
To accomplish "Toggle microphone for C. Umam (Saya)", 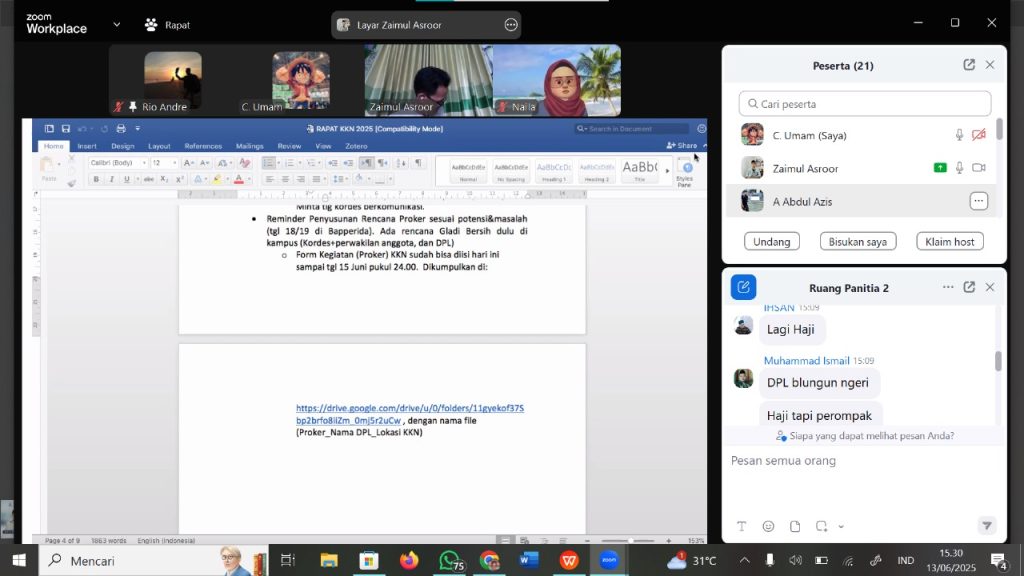I will pyautogui.click(x=959, y=135).
